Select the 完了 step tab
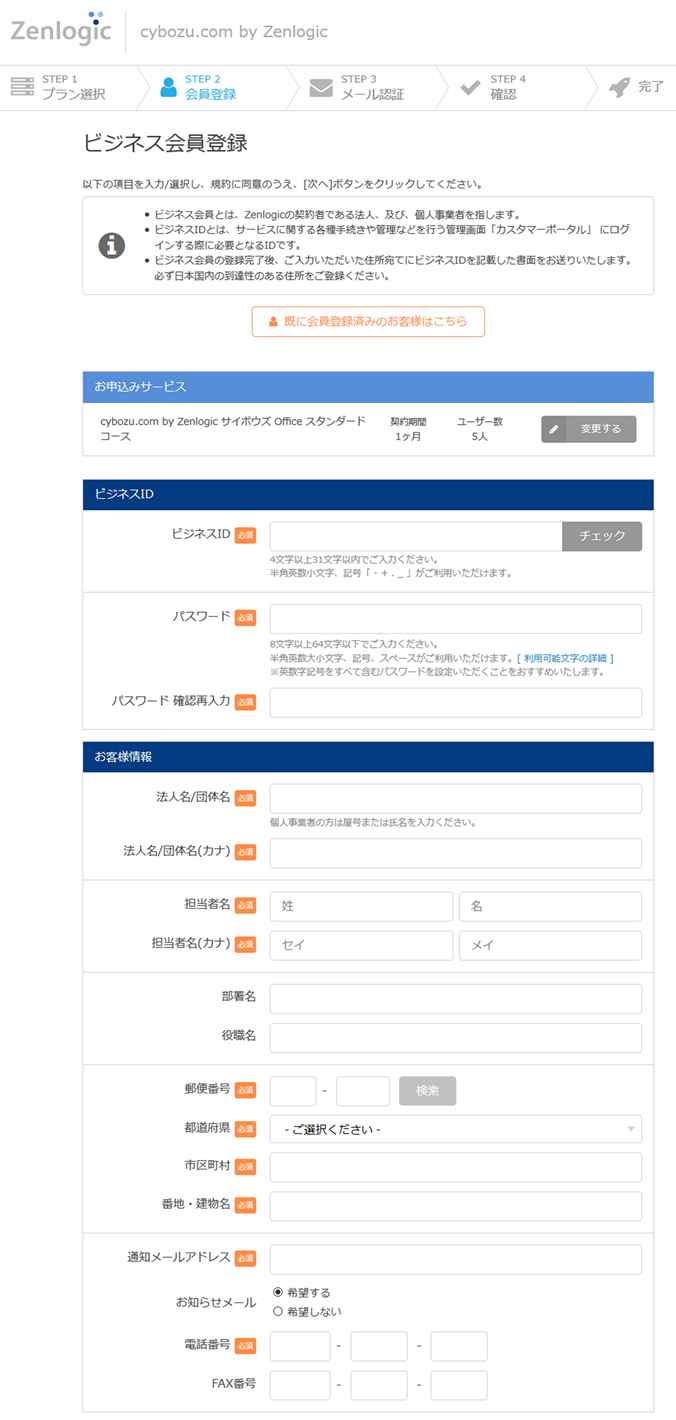676x1420 pixels. (634, 88)
